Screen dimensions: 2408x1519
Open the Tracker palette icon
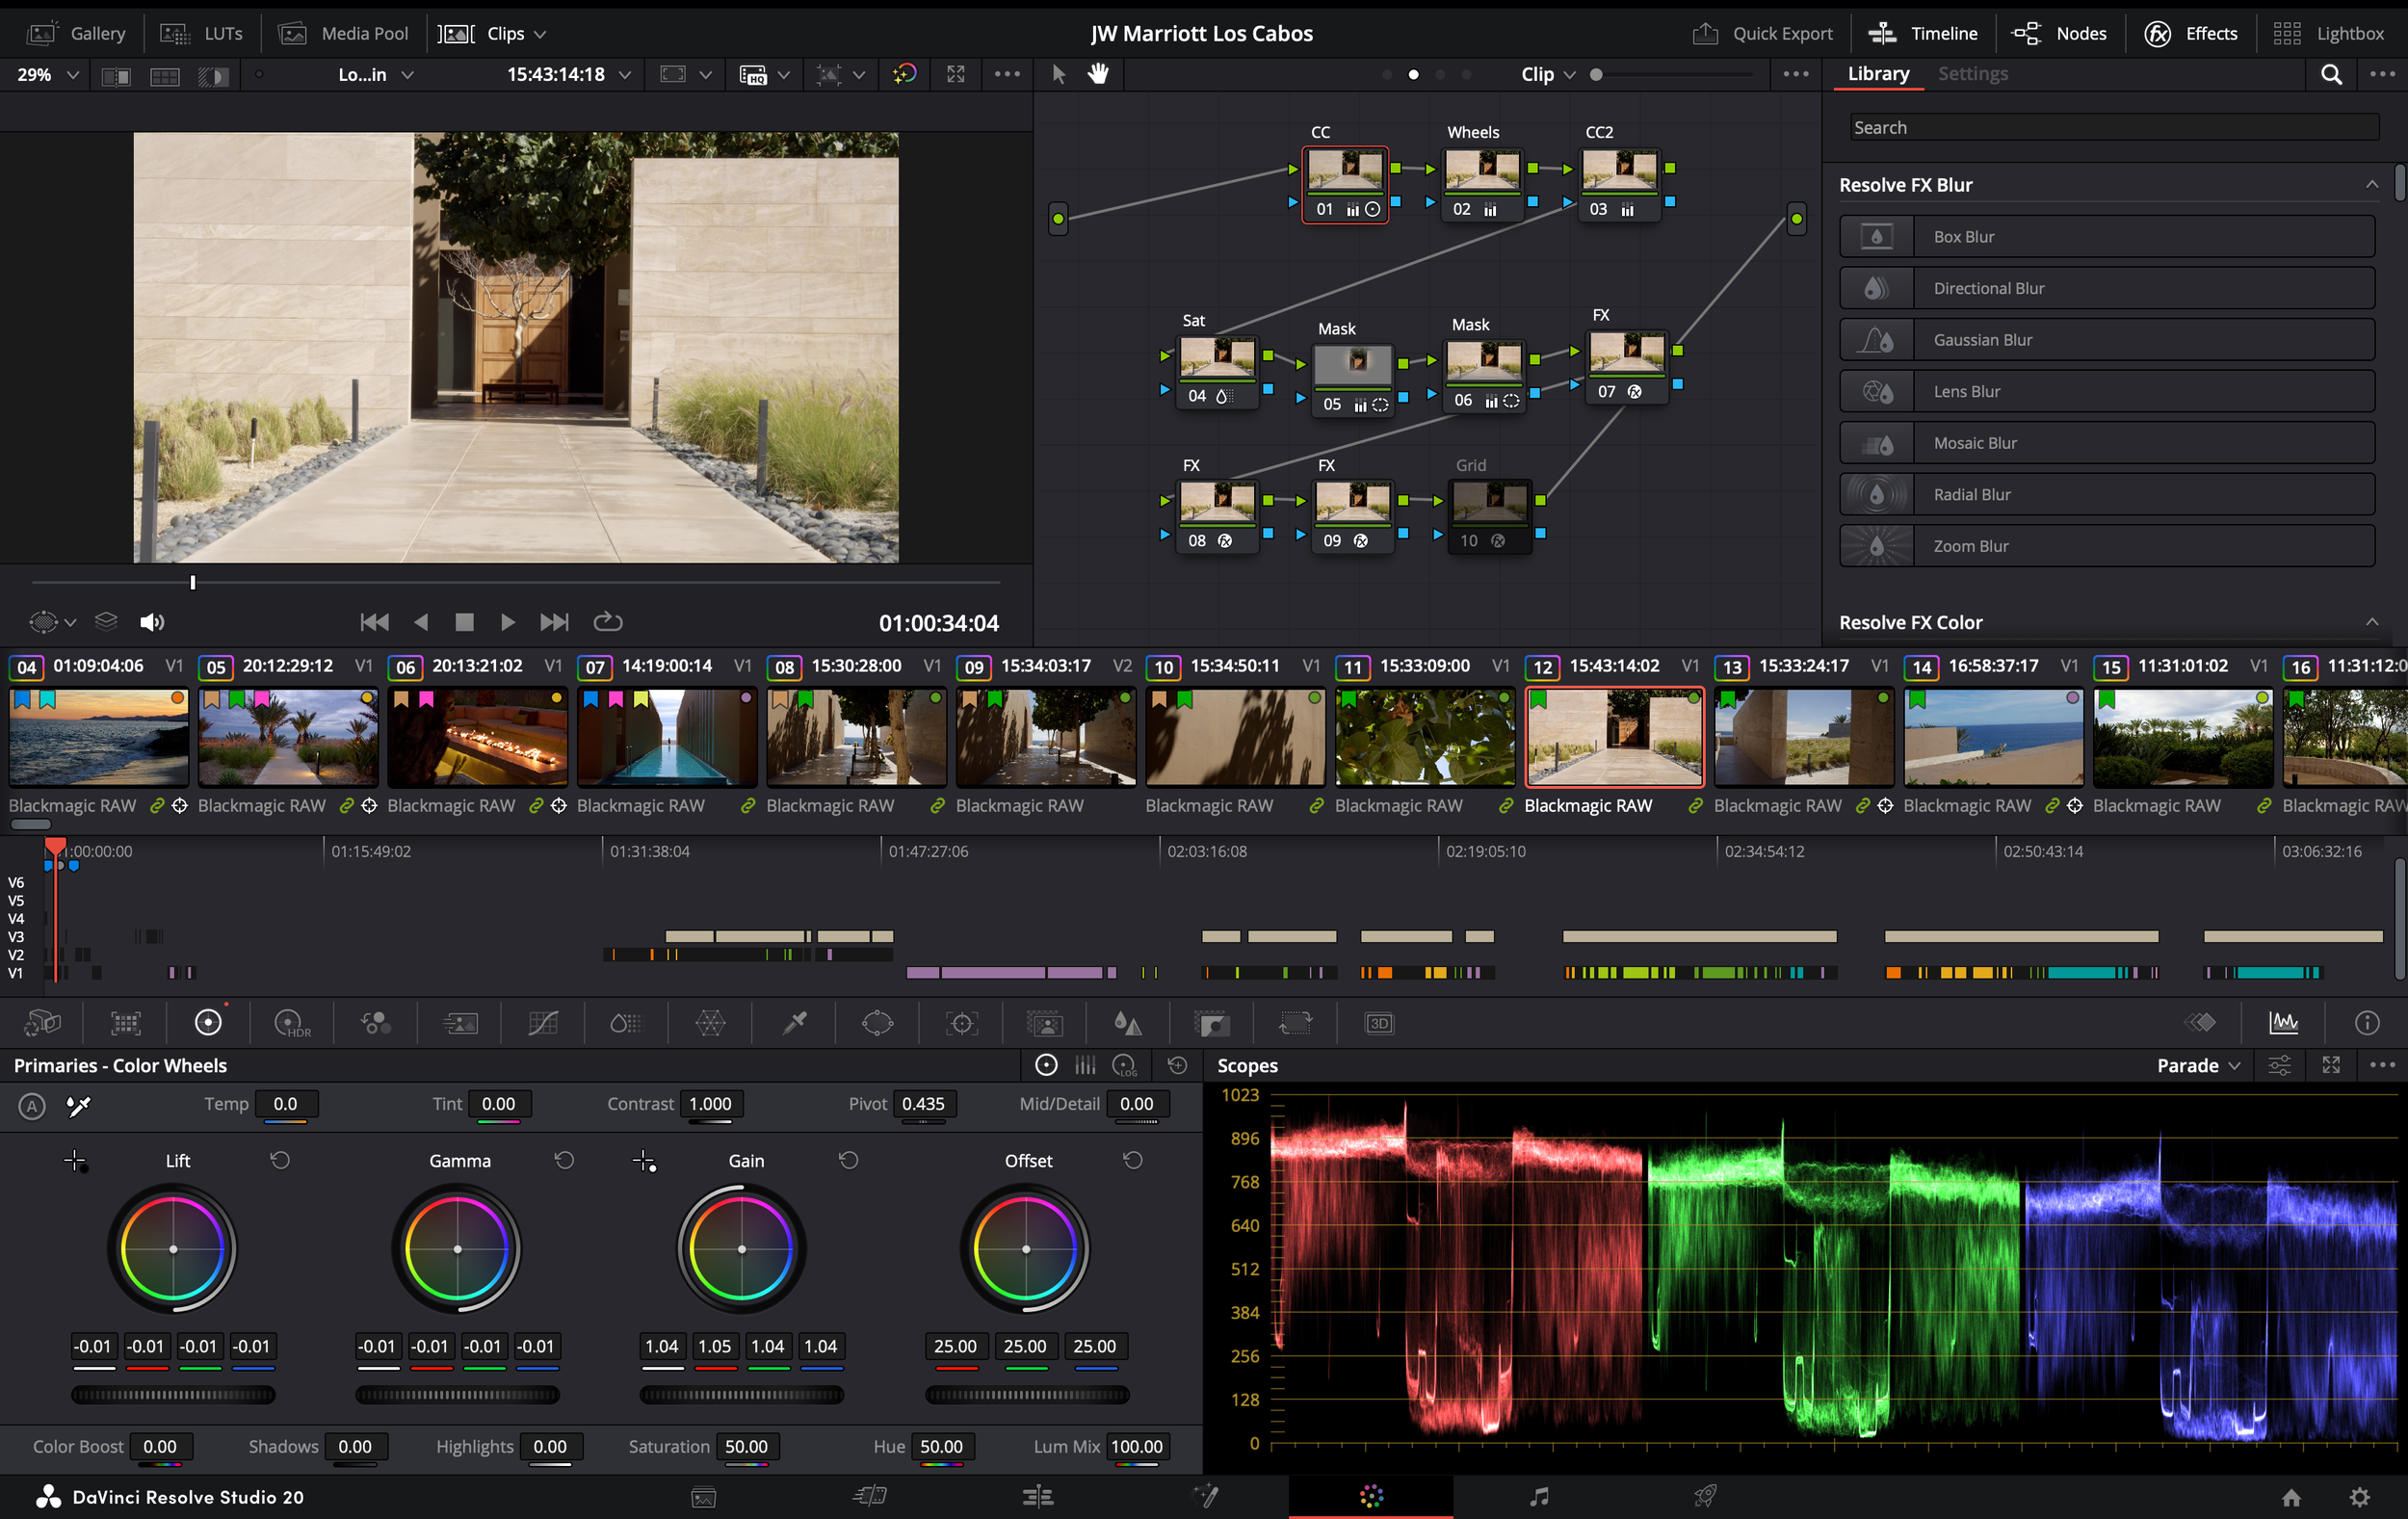pos(961,1023)
